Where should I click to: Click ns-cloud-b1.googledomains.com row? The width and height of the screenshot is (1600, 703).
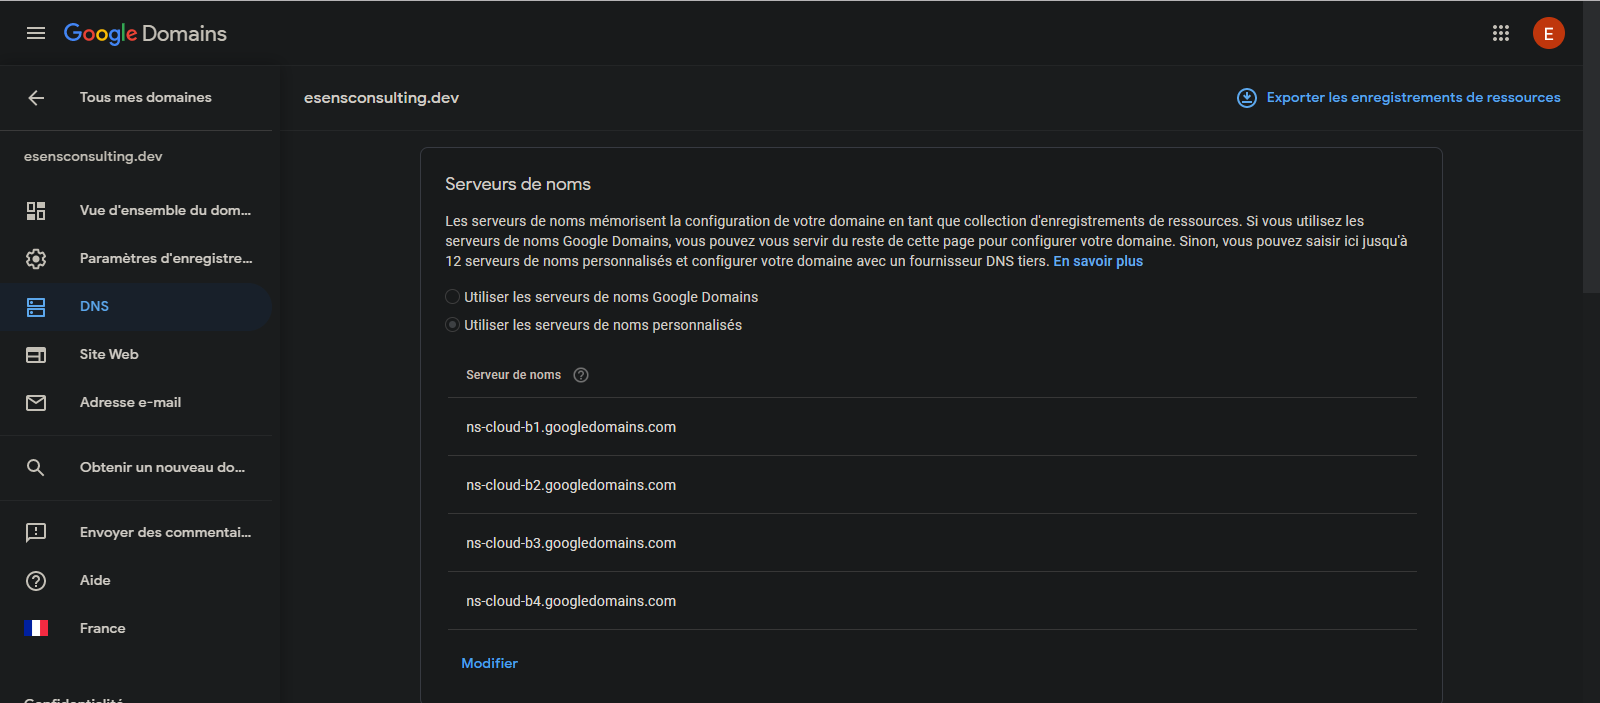pos(932,427)
